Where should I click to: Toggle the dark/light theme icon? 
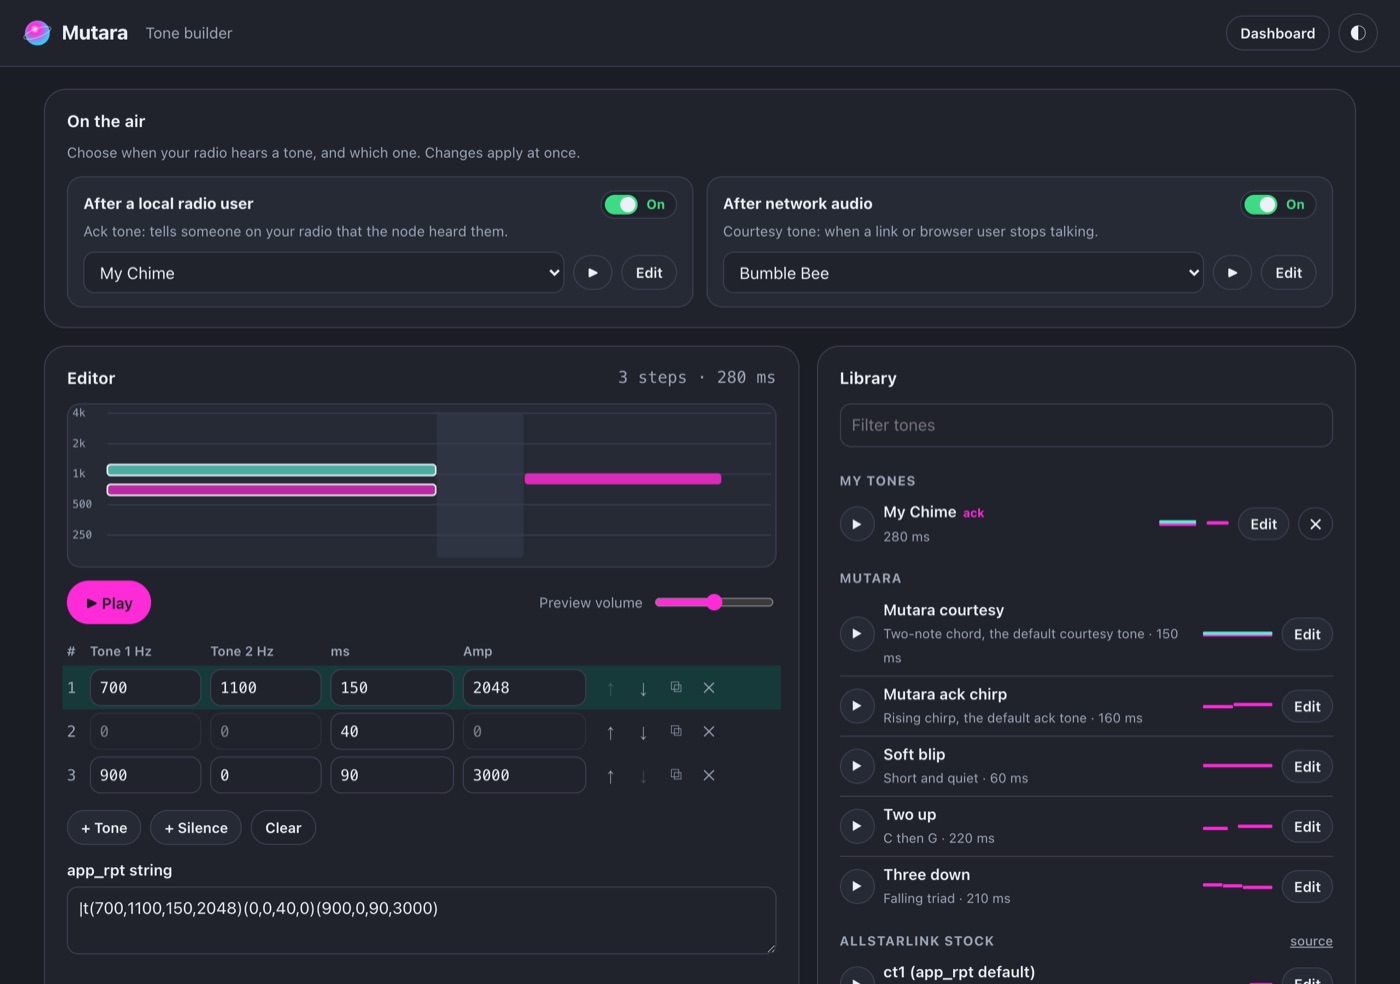pos(1358,33)
